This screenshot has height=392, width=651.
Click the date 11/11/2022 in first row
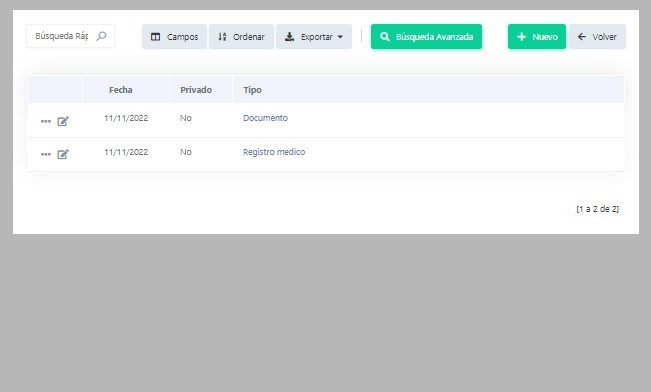click(x=126, y=118)
